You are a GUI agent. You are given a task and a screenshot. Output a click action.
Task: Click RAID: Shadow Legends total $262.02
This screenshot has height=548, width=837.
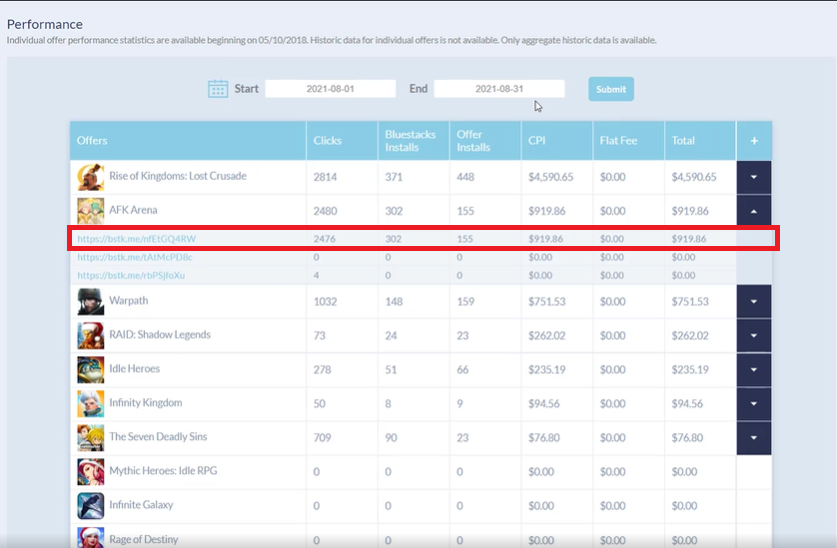coord(690,336)
